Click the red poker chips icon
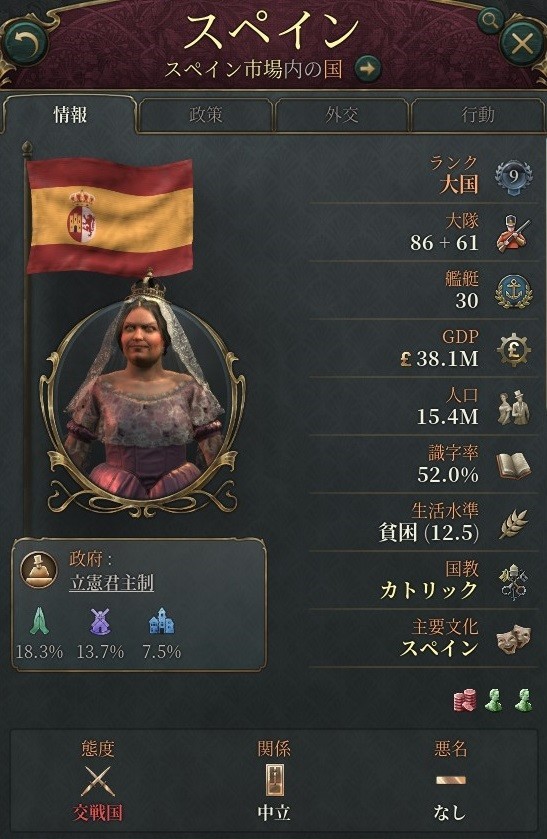 click(465, 699)
